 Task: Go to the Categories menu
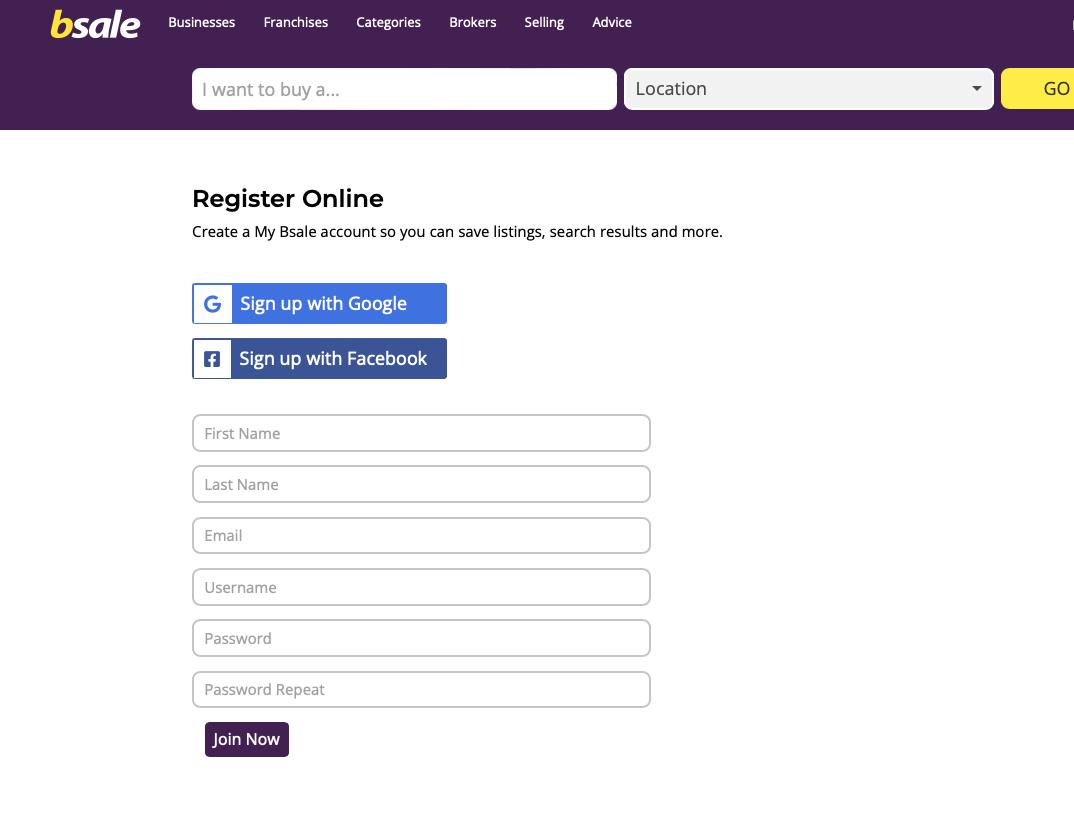[388, 22]
